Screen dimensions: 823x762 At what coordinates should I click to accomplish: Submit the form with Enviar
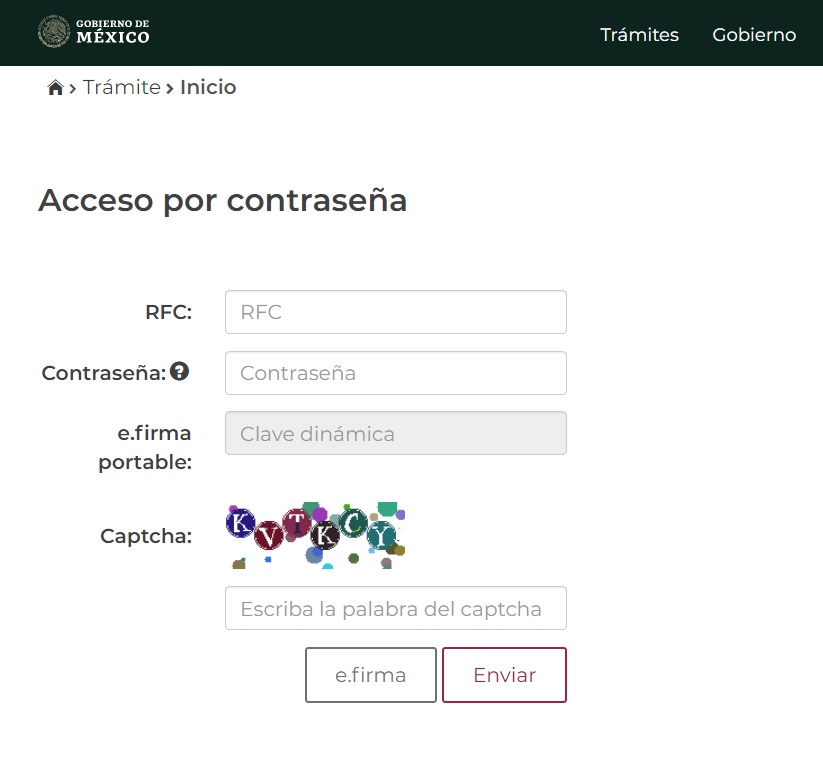[x=504, y=675]
